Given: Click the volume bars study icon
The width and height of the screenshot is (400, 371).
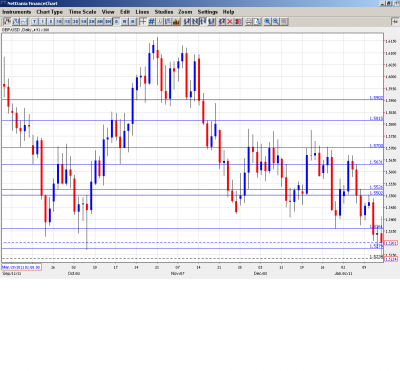Looking at the screenshot, I should (x=176, y=22).
